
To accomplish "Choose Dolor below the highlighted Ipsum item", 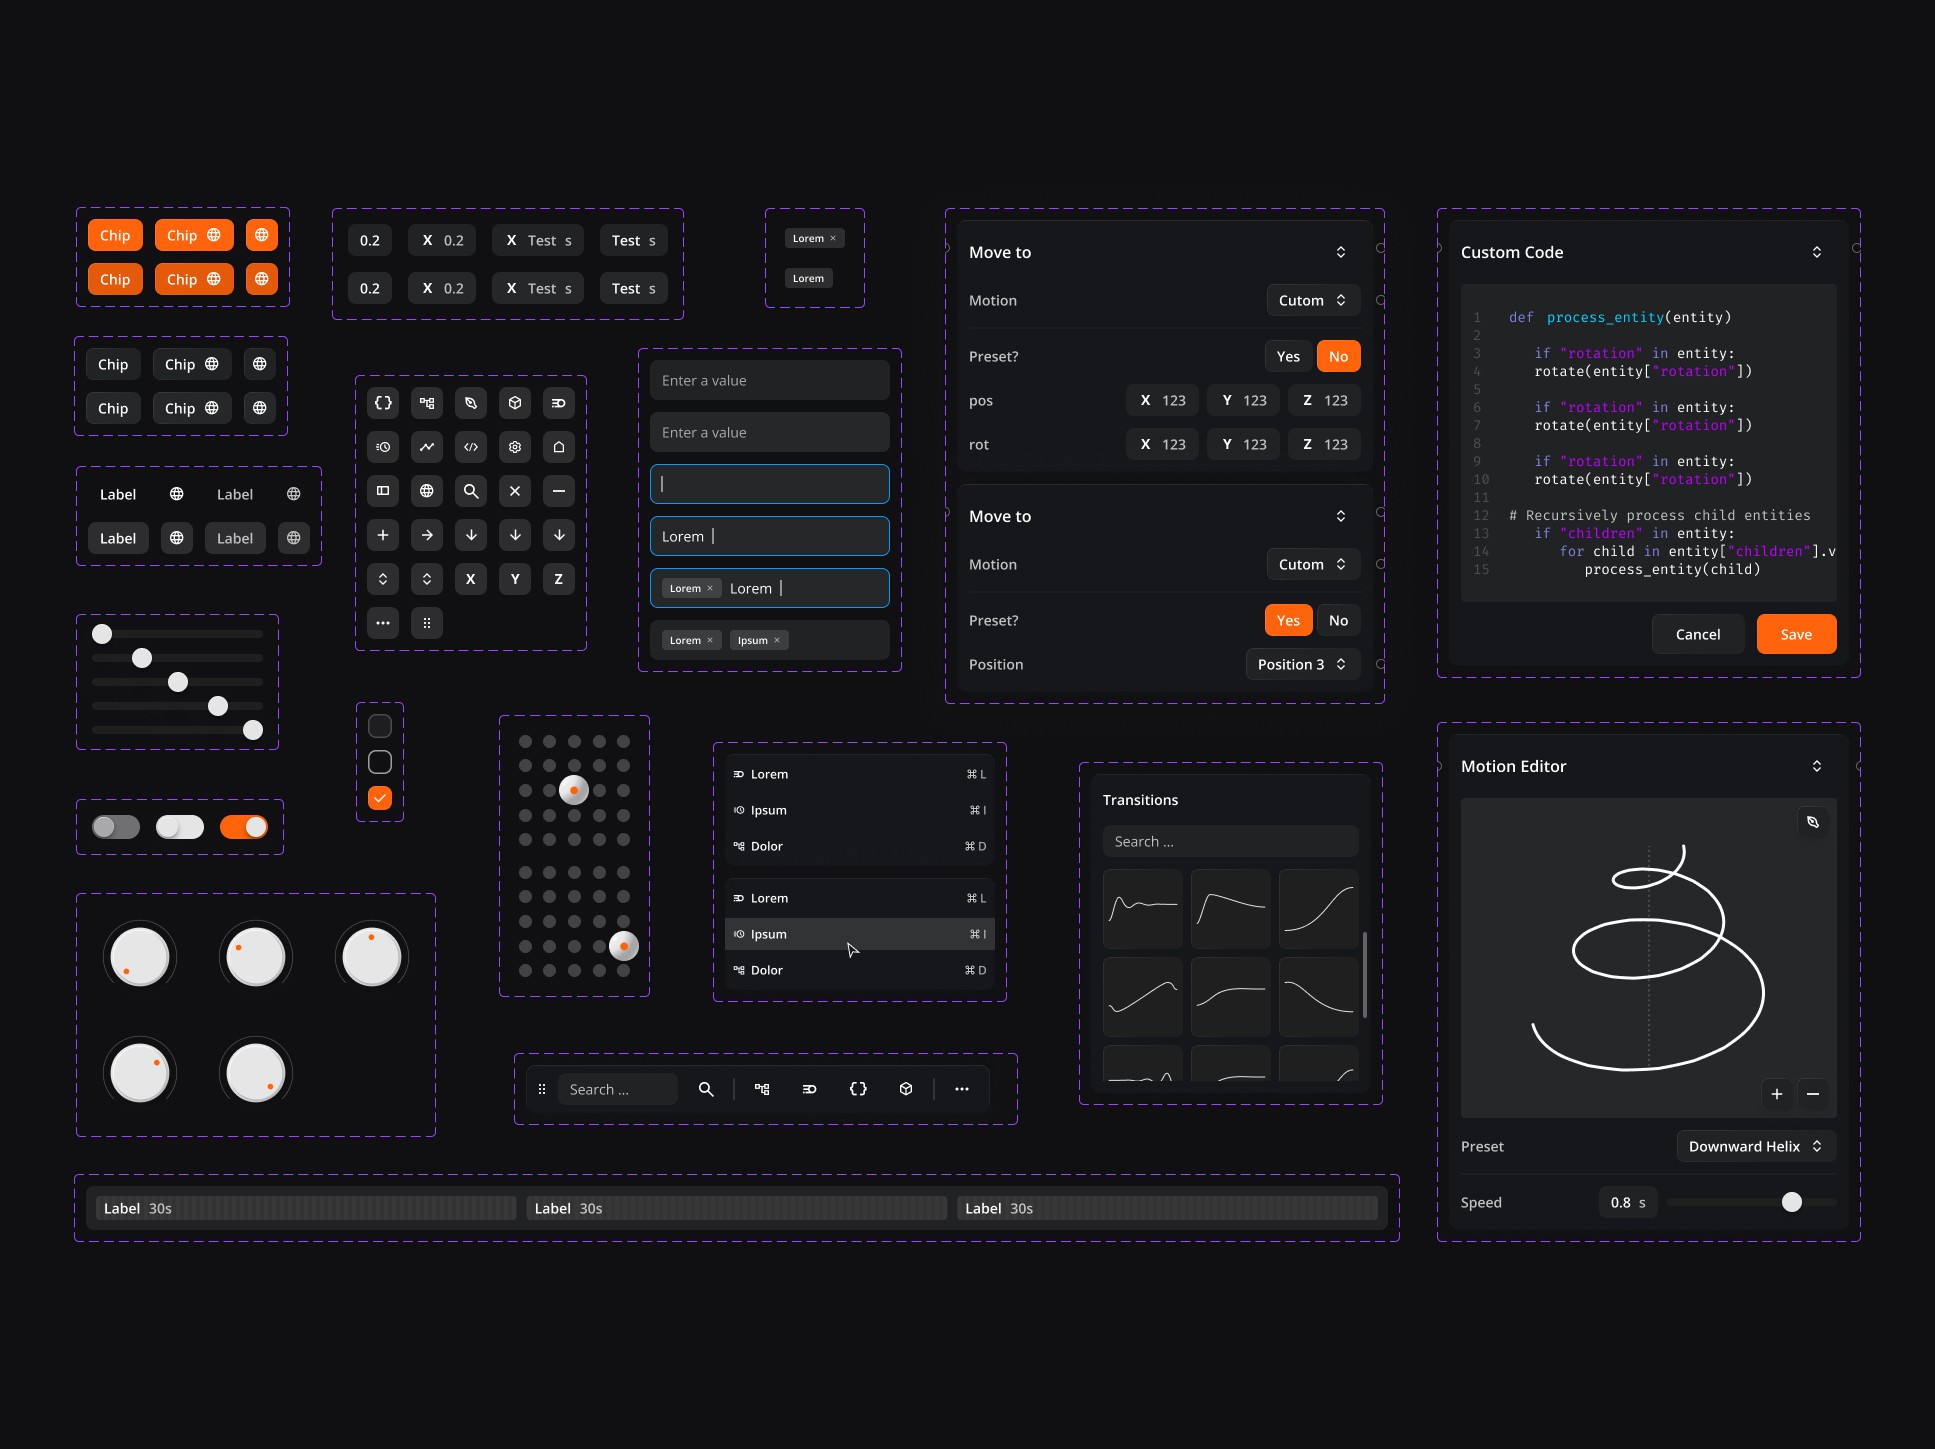I will coord(860,970).
